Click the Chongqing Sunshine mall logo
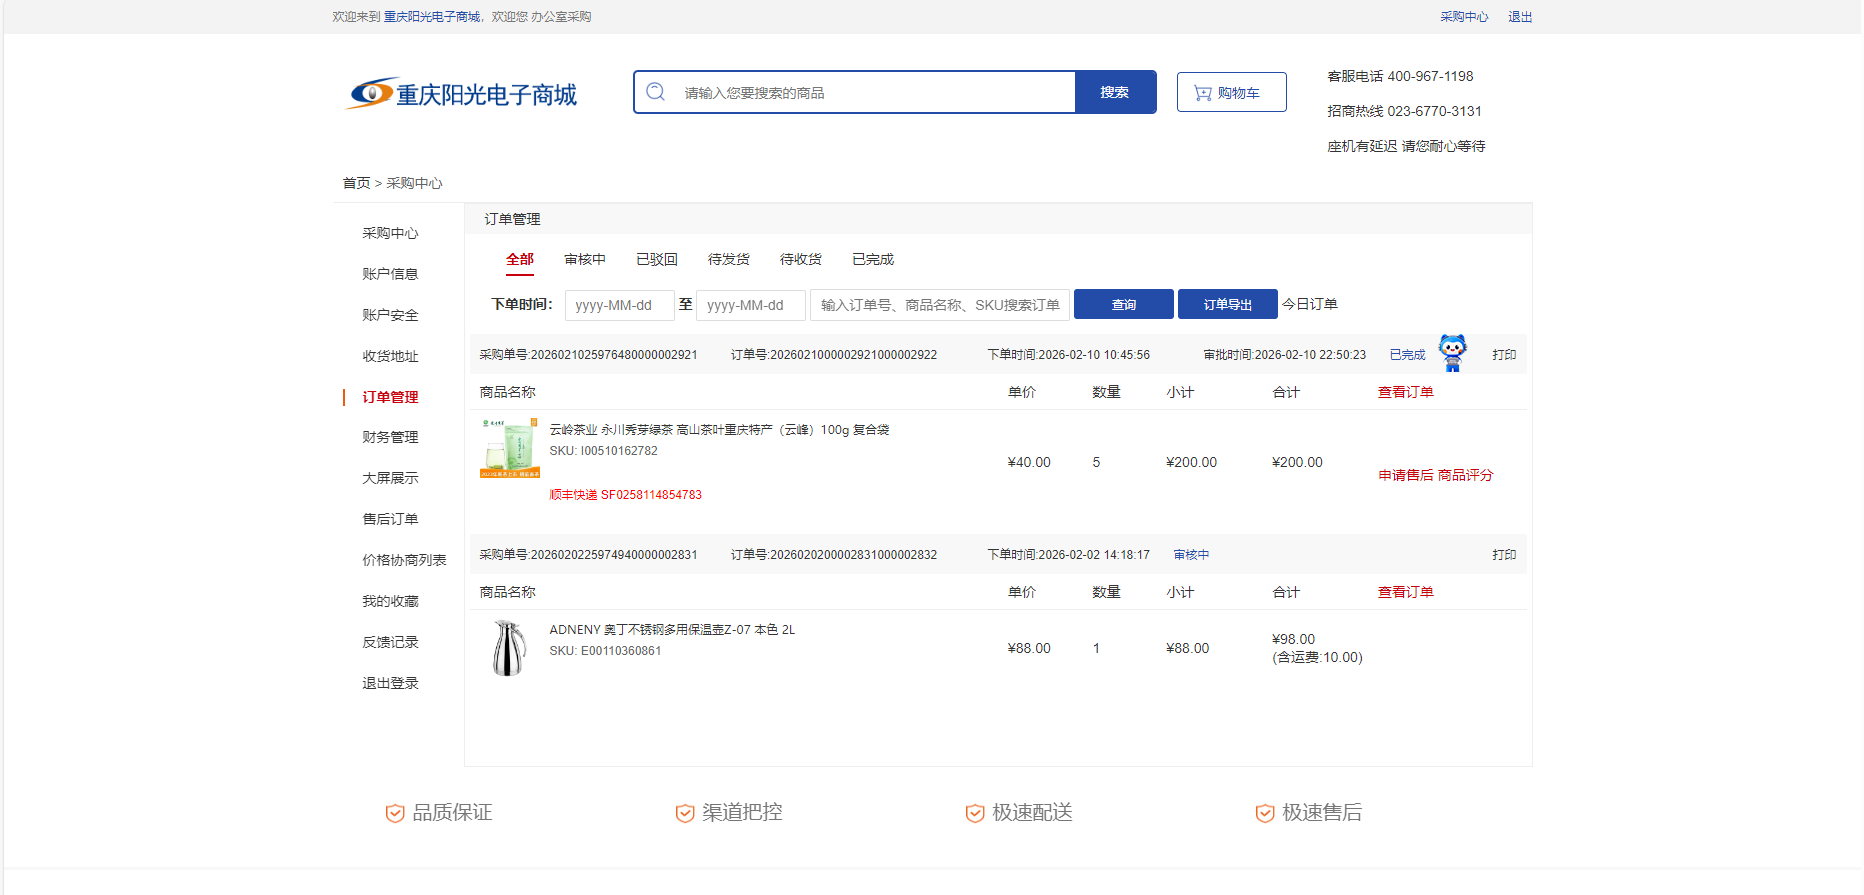 (x=462, y=94)
